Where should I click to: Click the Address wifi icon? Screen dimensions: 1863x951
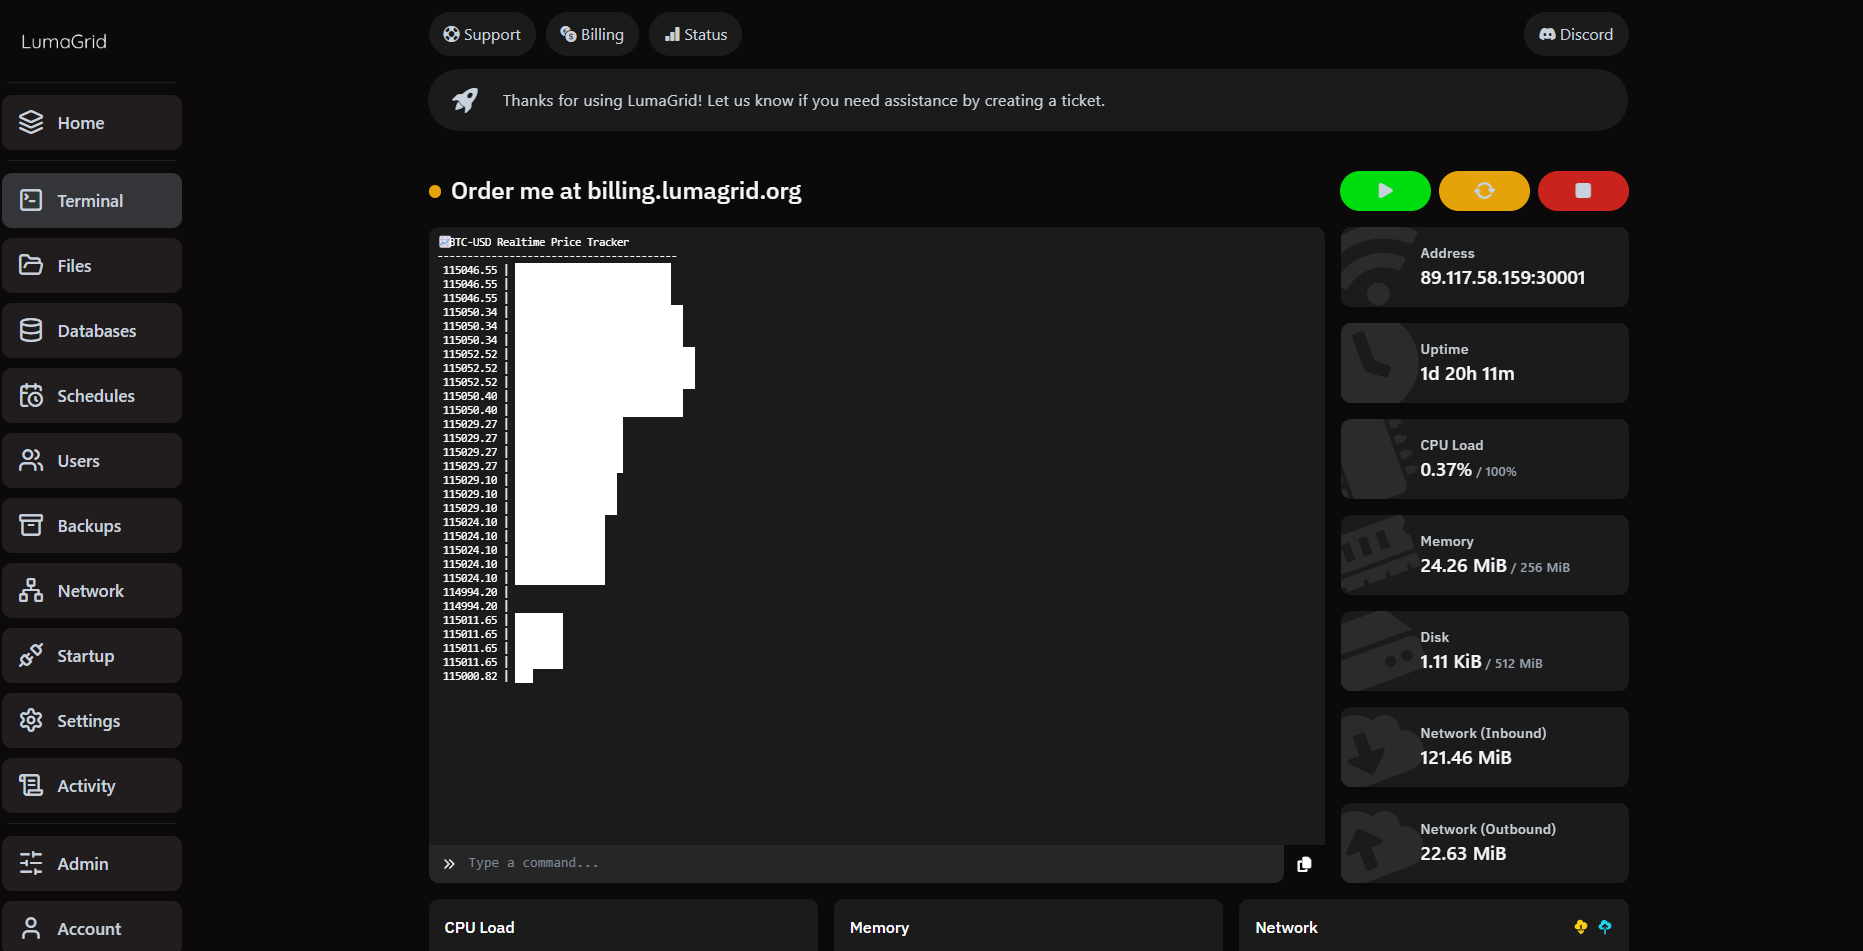[x=1377, y=267]
